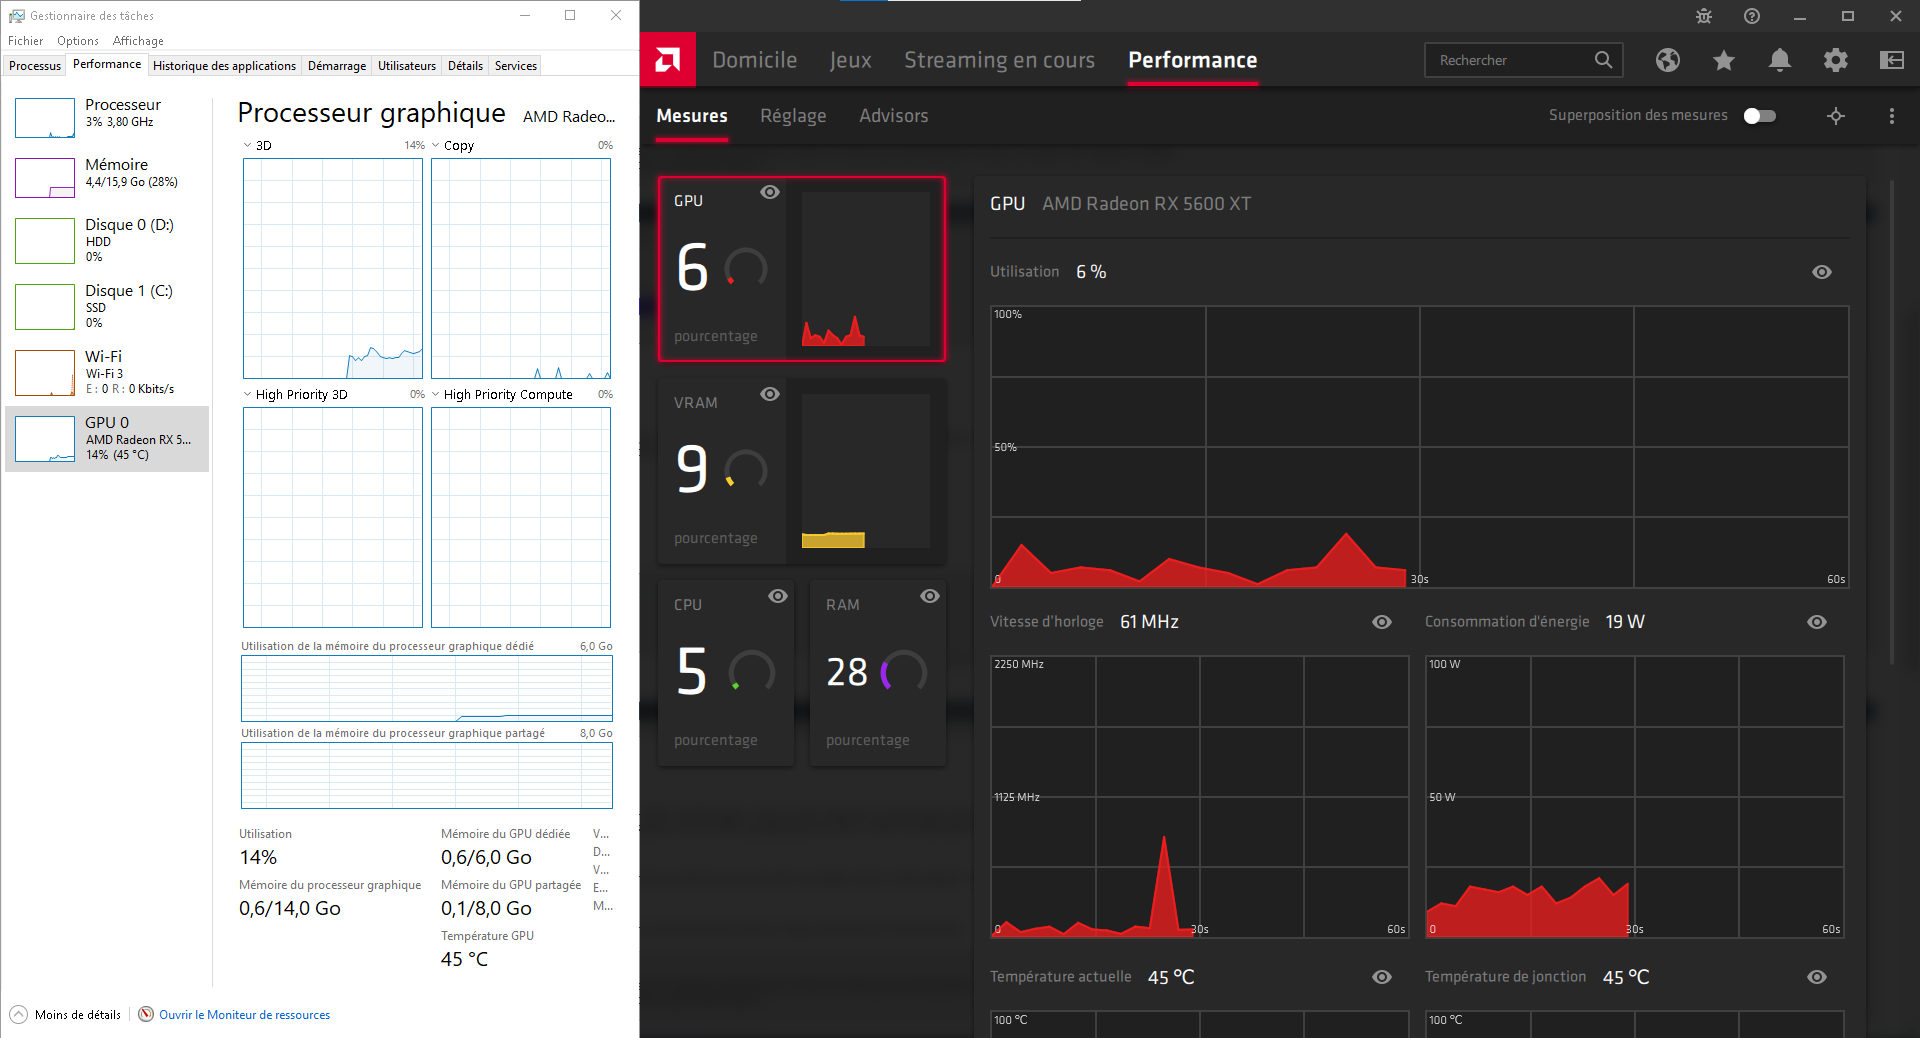The width and height of the screenshot is (1920, 1038).
Task: Open the Fichier menu
Action: 26,41
